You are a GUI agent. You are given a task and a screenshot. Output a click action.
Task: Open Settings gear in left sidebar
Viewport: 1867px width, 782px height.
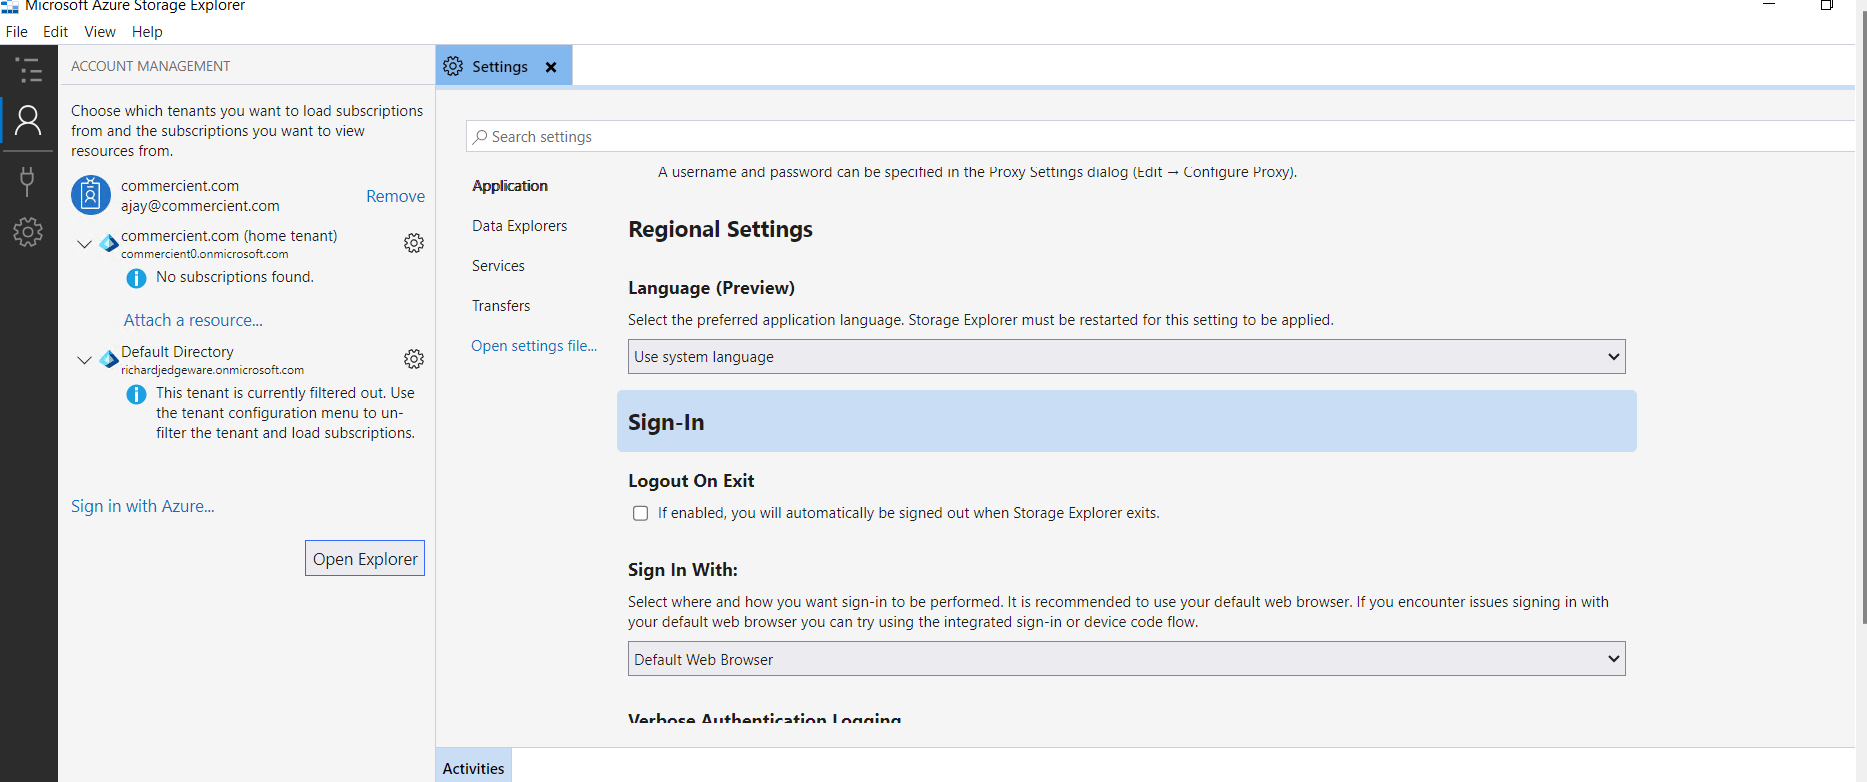click(28, 232)
